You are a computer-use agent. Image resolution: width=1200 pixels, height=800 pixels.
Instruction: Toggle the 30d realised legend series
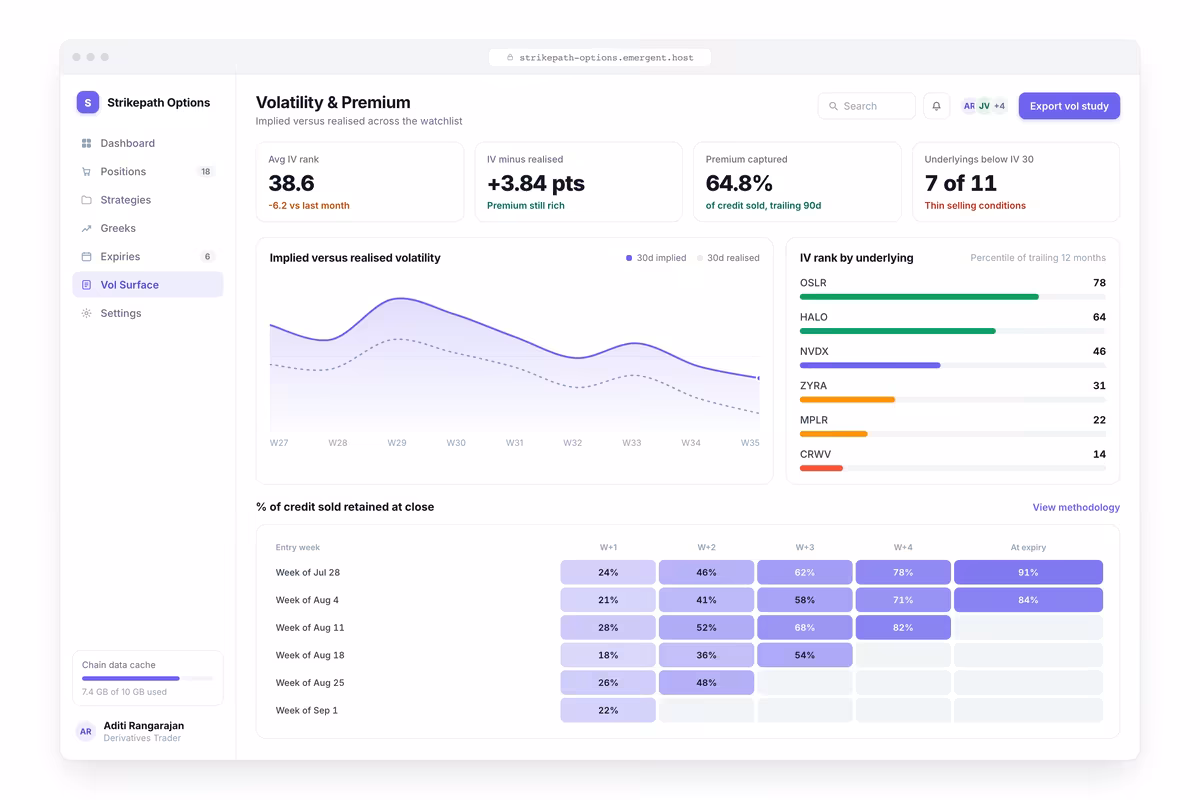click(x=728, y=258)
